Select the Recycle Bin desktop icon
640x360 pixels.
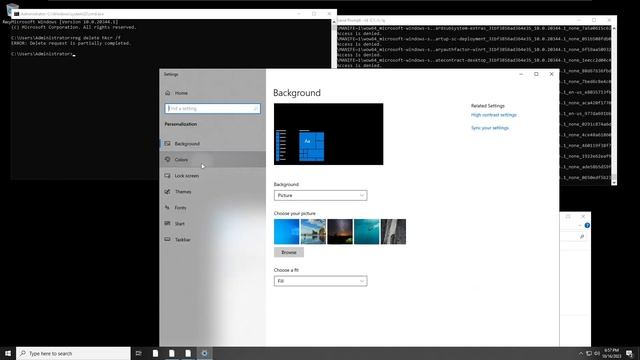point(12,9)
